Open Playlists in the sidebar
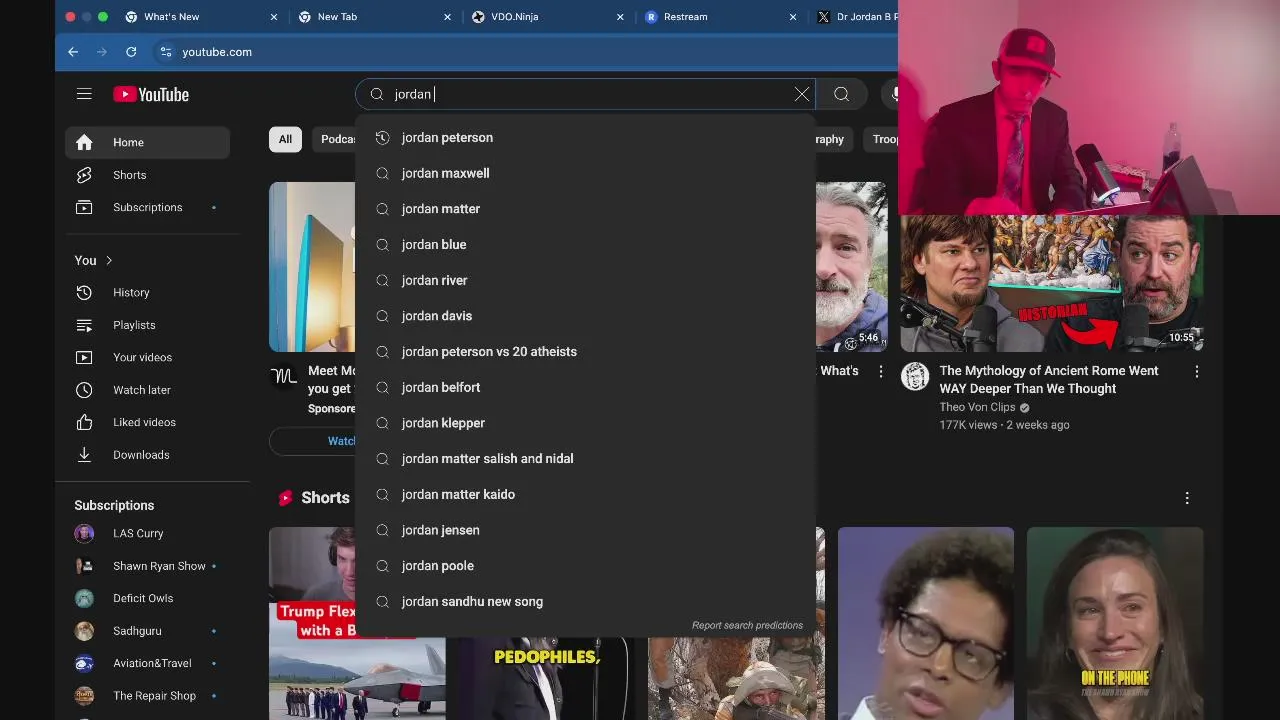The width and height of the screenshot is (1280, 720). tap(148, 325)
